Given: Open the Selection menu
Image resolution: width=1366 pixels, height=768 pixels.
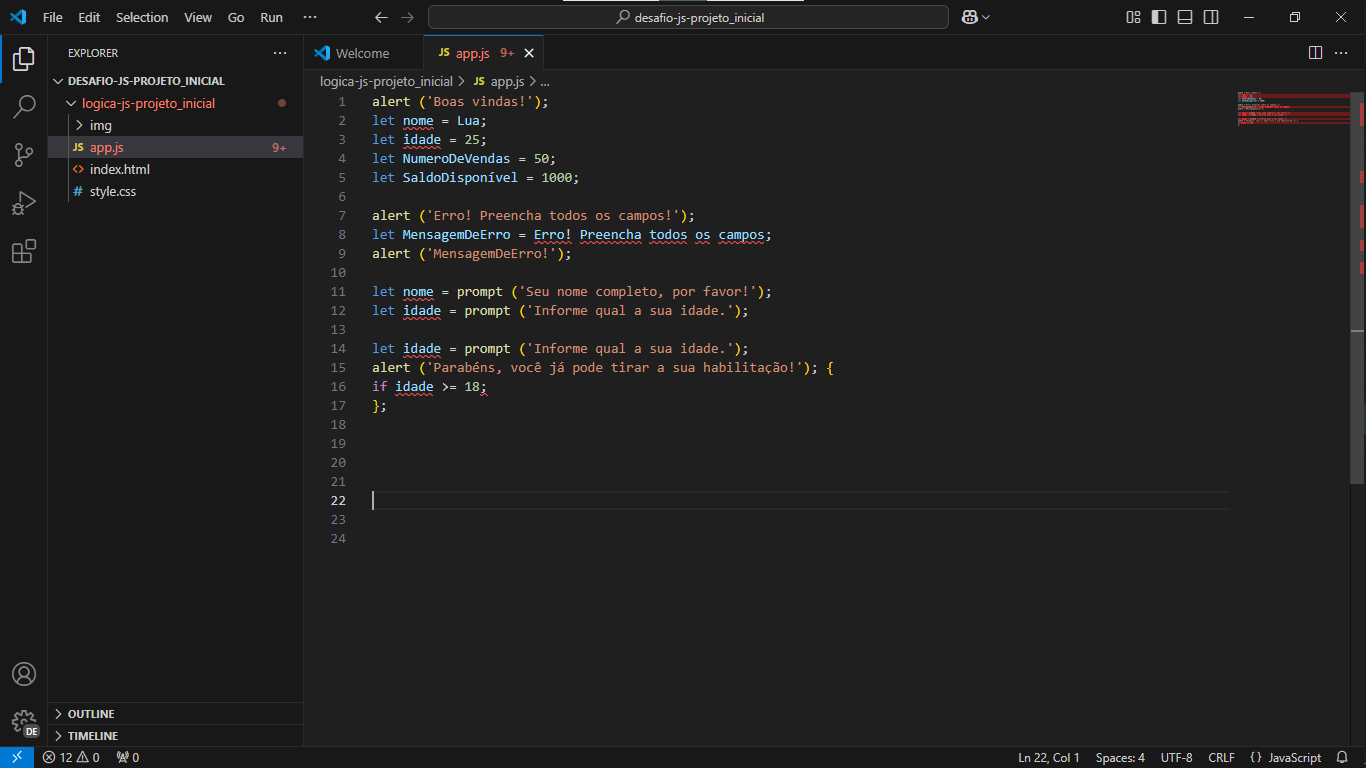Looking at the screenshot, I should (x=142, y=17).
